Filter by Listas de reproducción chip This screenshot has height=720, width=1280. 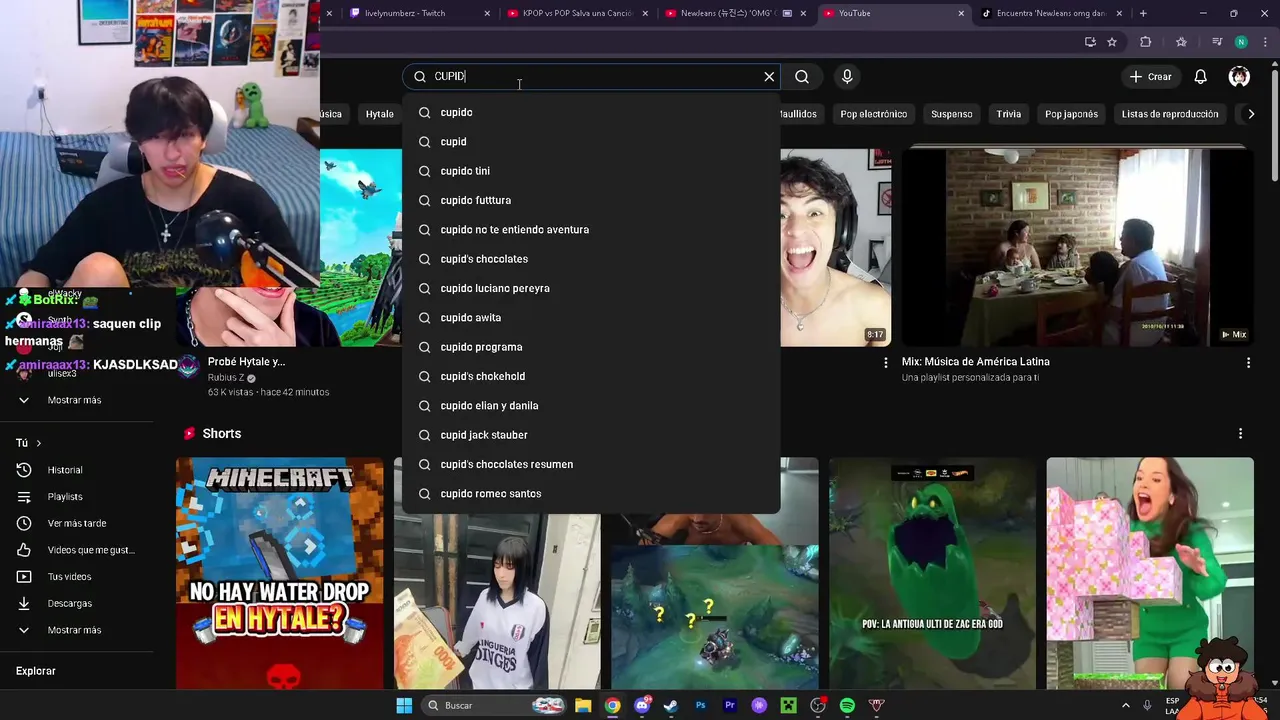click(1169, 114)
